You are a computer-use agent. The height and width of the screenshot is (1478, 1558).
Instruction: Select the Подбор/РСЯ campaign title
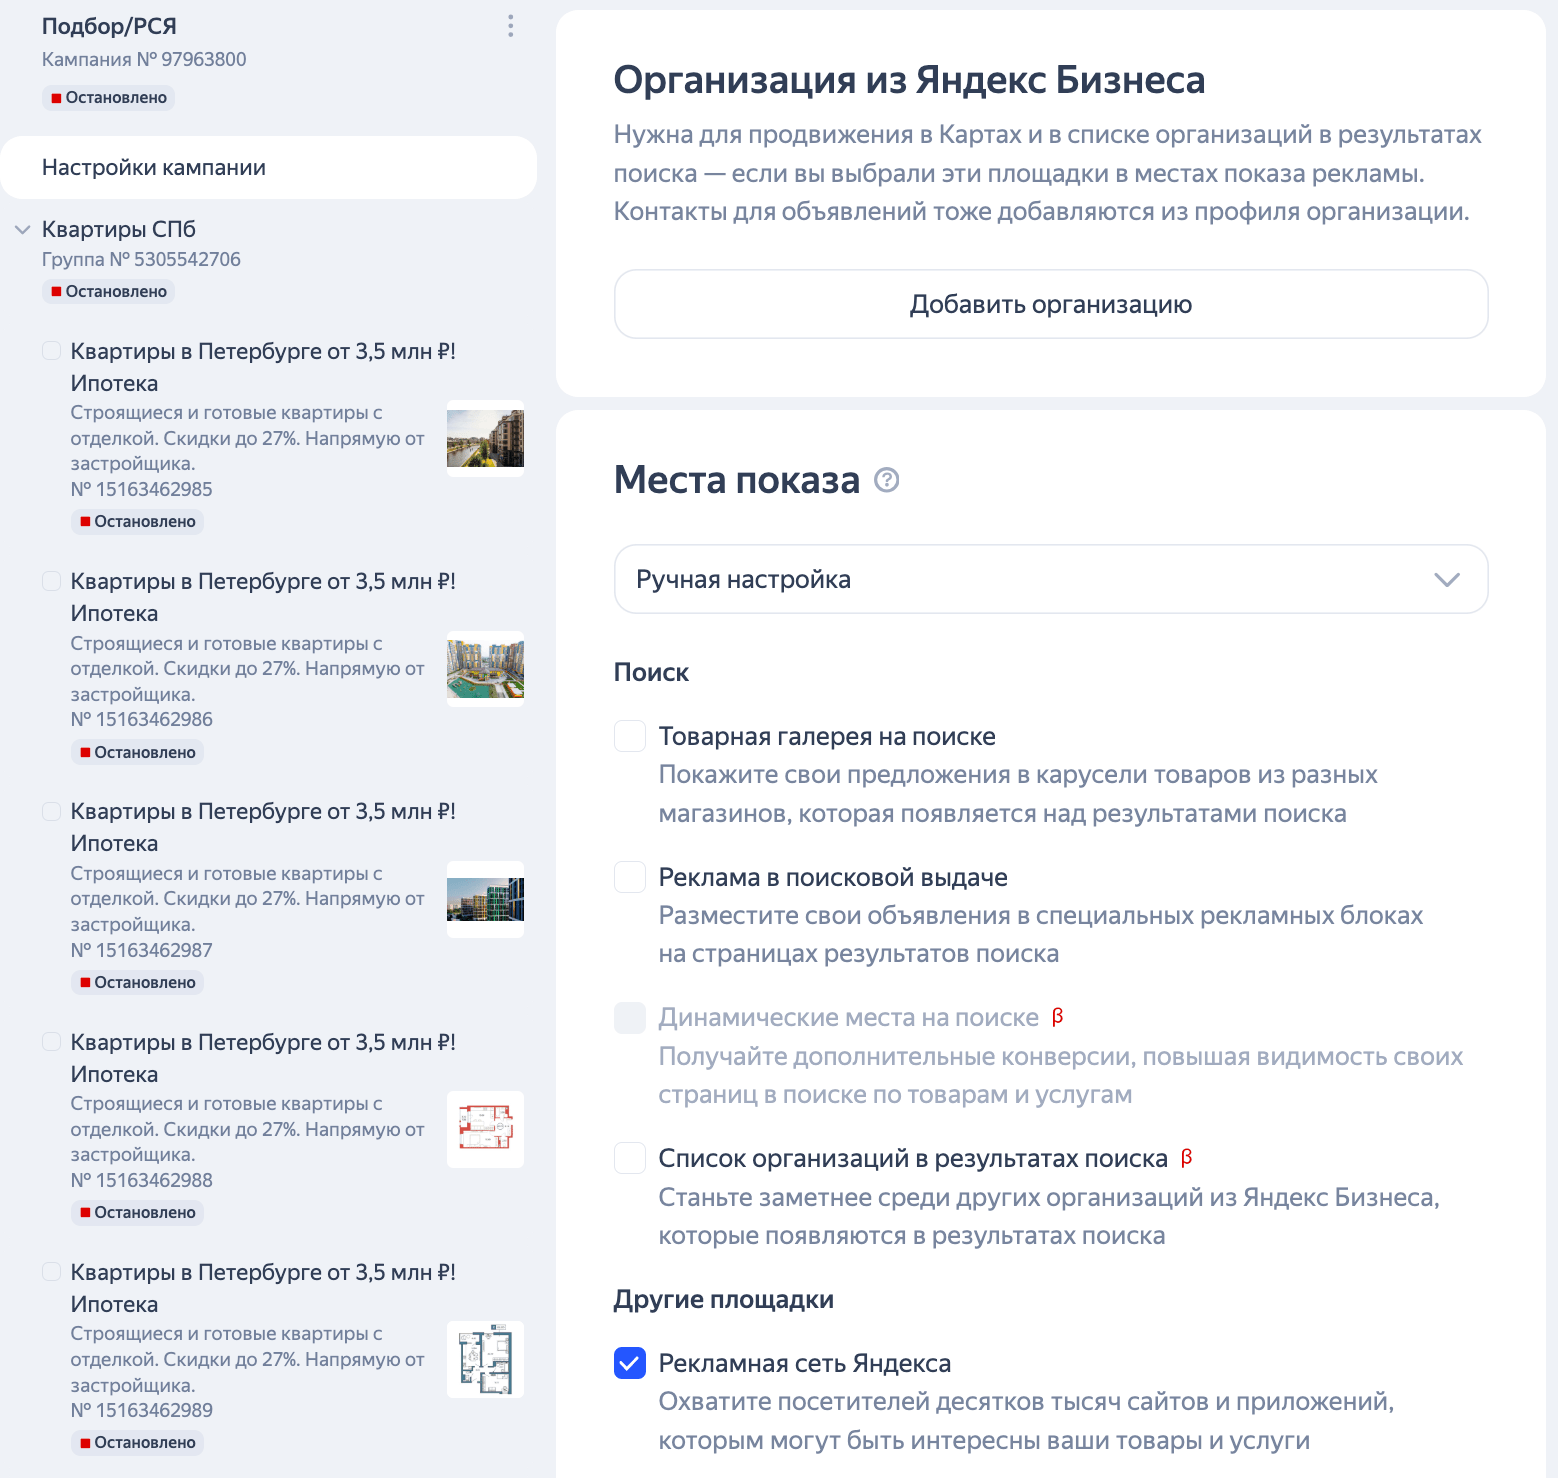click(109, 26)
